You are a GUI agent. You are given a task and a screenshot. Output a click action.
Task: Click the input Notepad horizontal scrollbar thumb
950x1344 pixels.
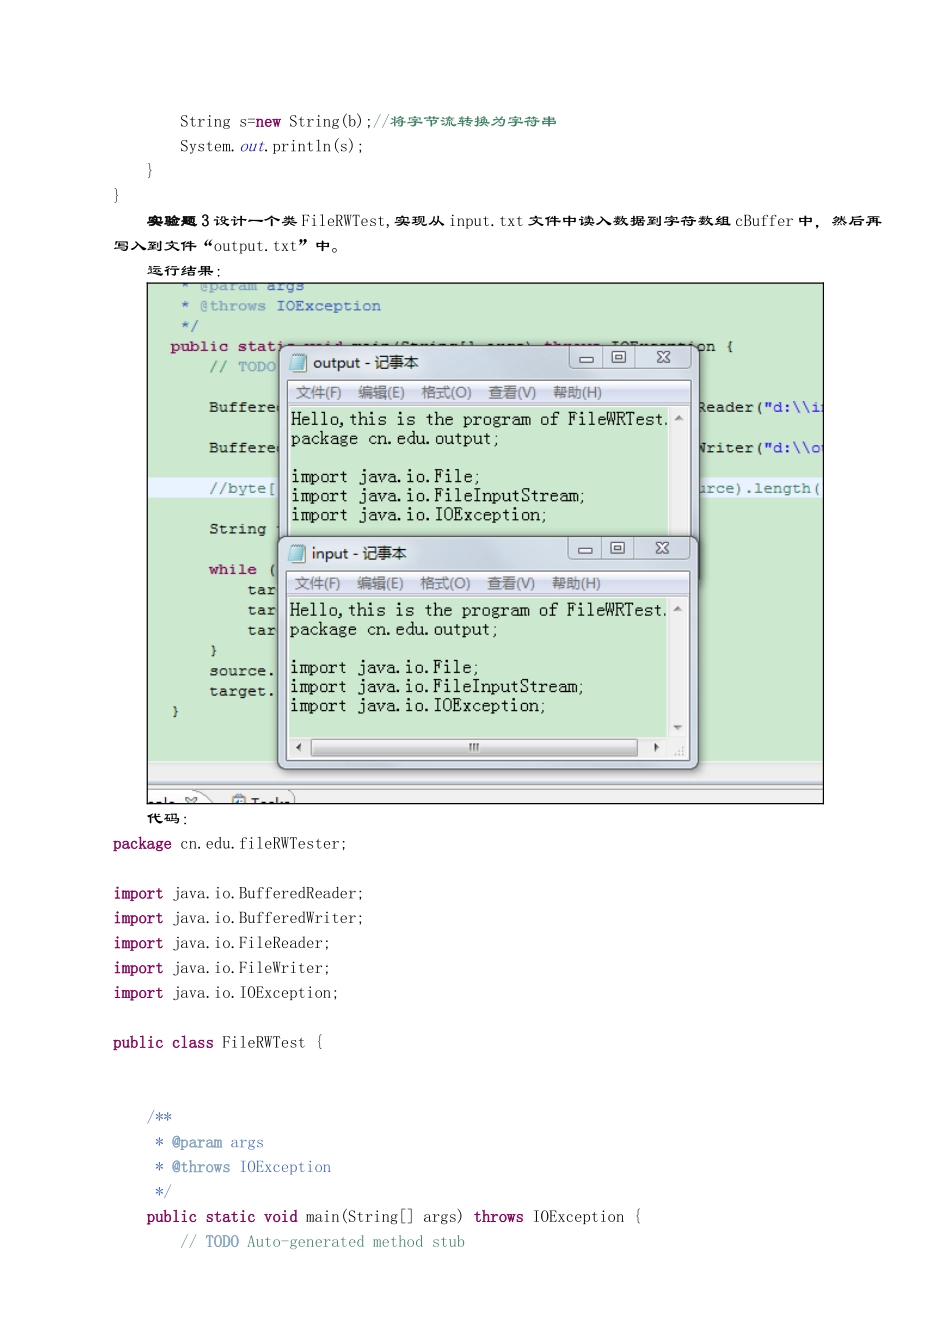point(474,747)
